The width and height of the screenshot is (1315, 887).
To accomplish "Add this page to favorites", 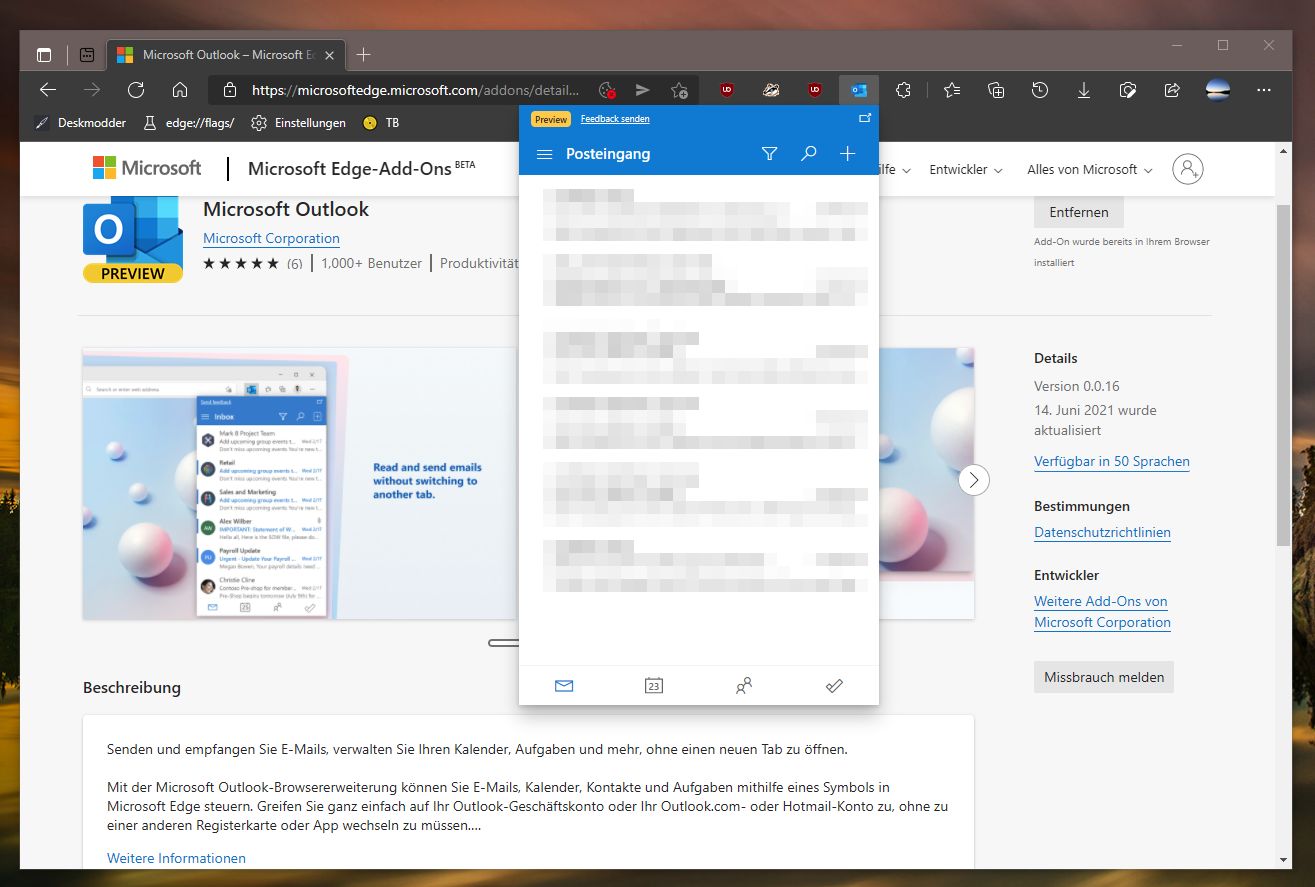I will tap(679, 90).
